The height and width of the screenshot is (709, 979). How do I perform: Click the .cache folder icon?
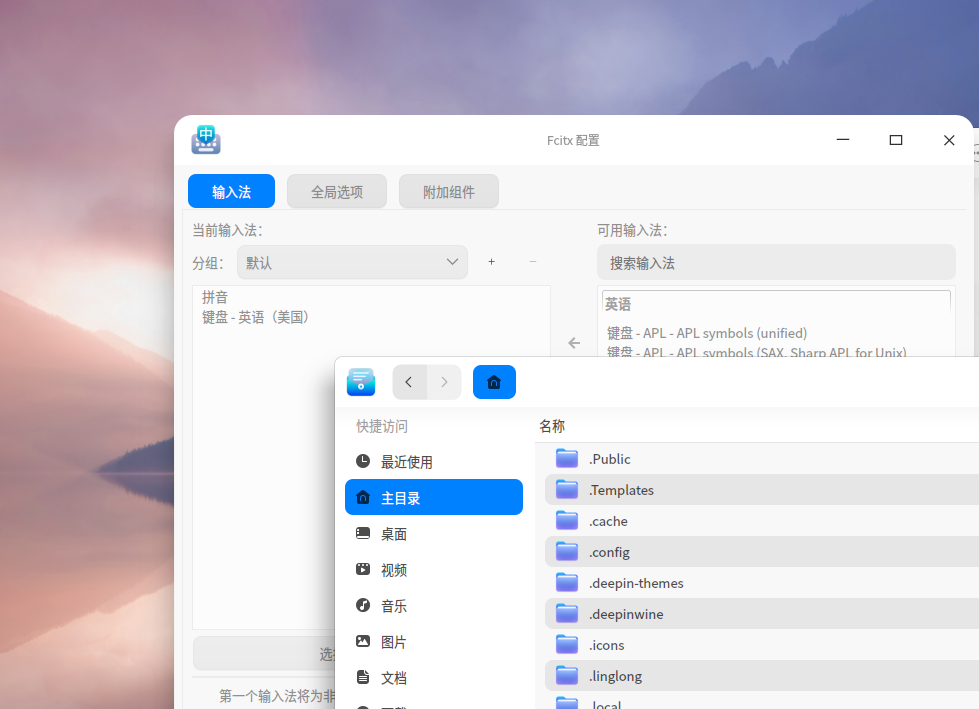point(567,521)
